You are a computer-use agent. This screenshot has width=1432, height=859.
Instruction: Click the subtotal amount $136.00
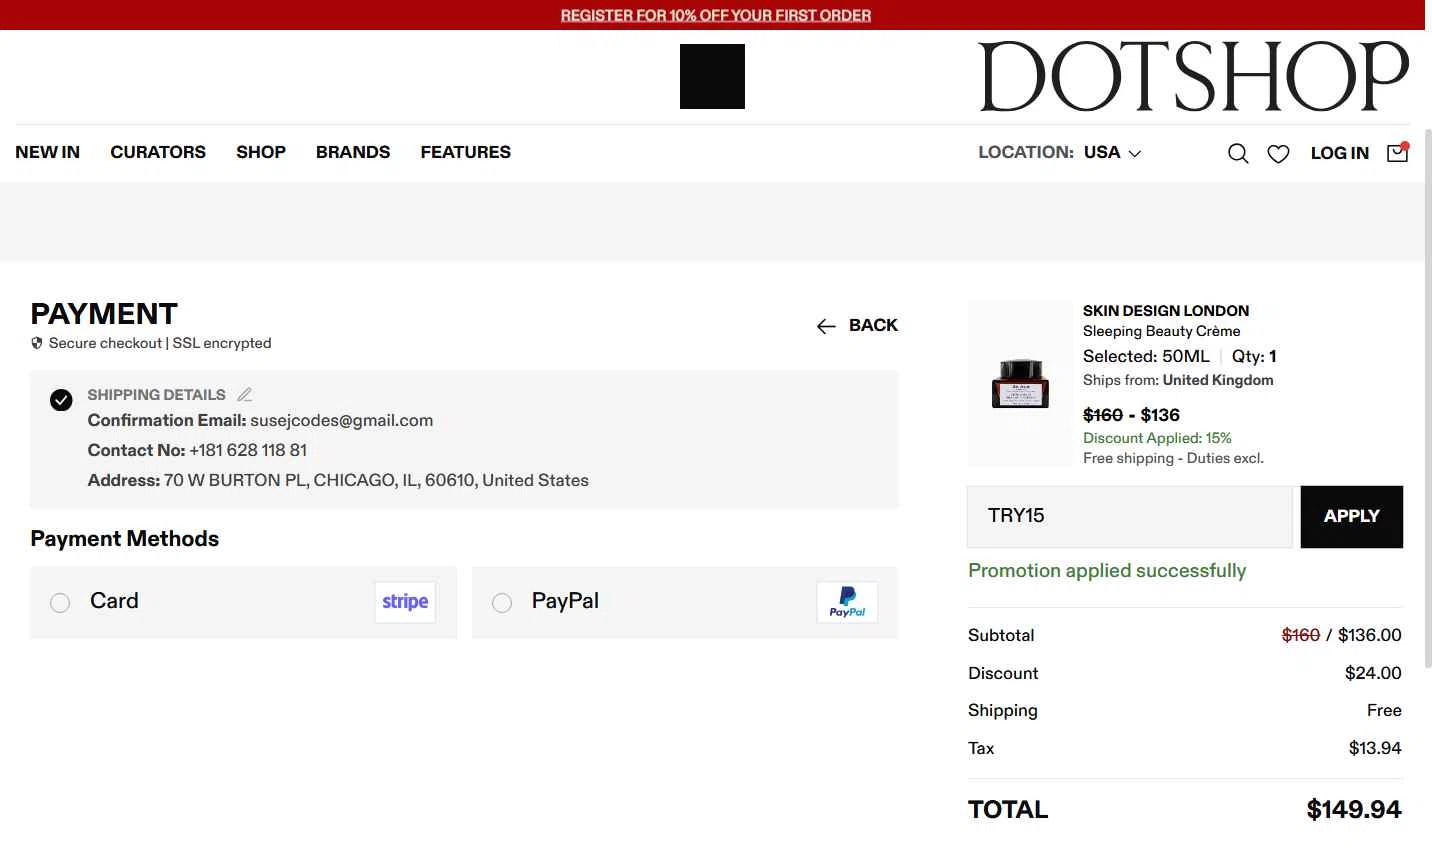pyautogui.click(x=1370, y=636)
